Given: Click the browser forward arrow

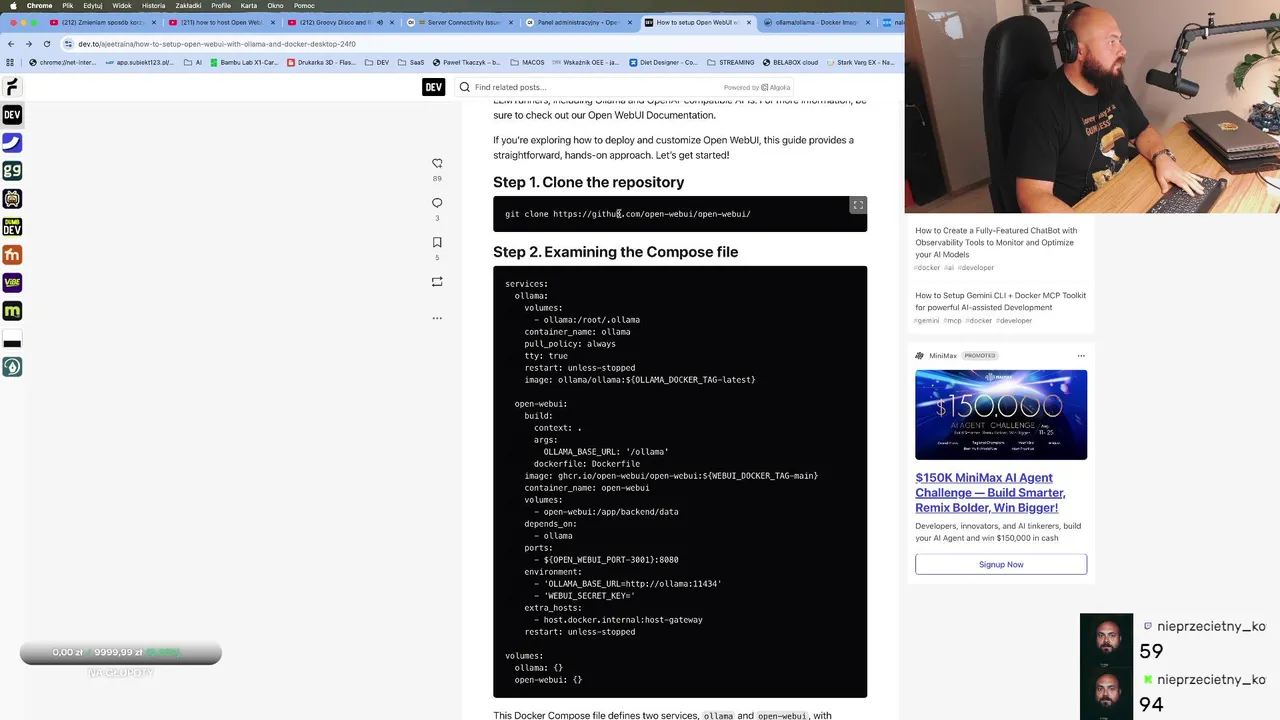Looking at the screenshot, I should click(29, 44).
